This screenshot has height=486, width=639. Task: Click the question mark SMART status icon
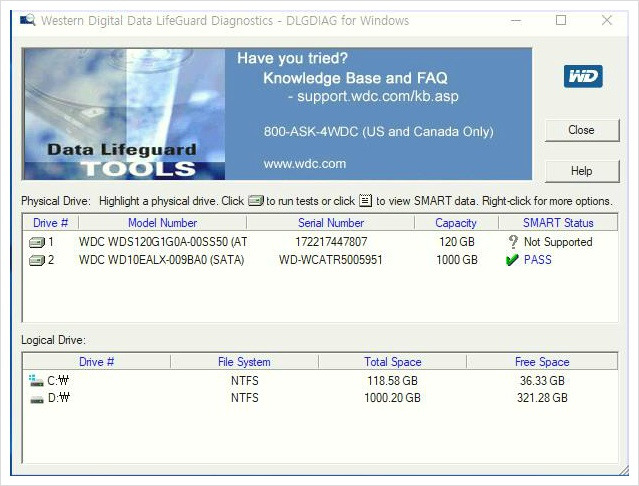513,242
